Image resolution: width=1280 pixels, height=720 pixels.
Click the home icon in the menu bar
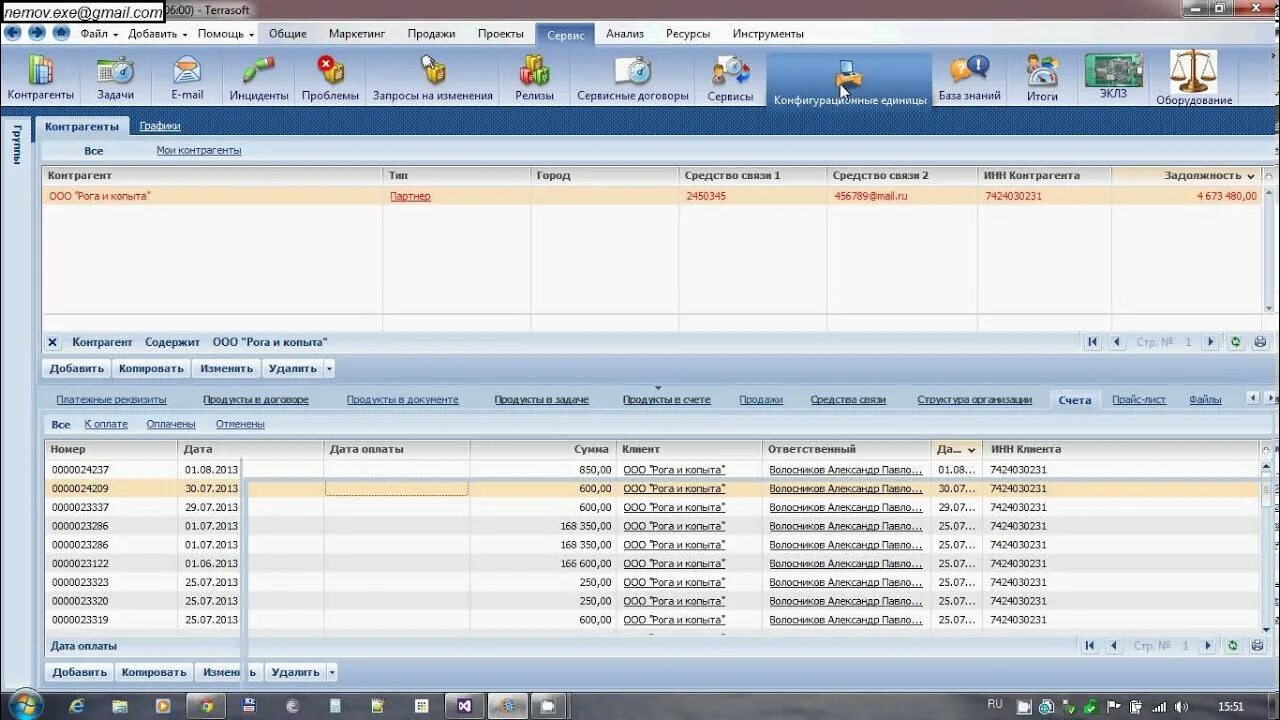(x=61, y=33)
